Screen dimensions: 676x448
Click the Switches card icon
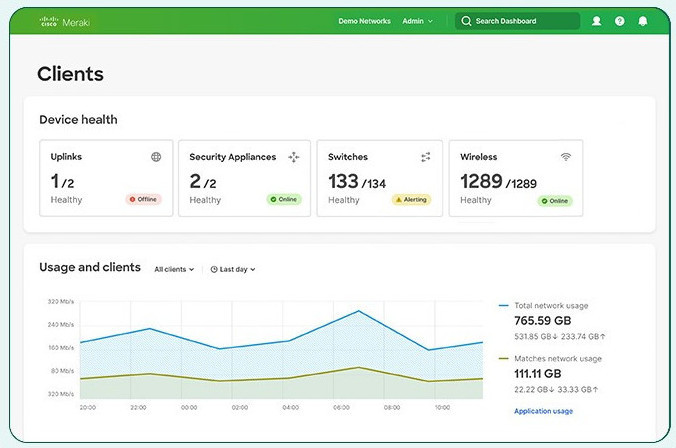click(x=426, y=157)
